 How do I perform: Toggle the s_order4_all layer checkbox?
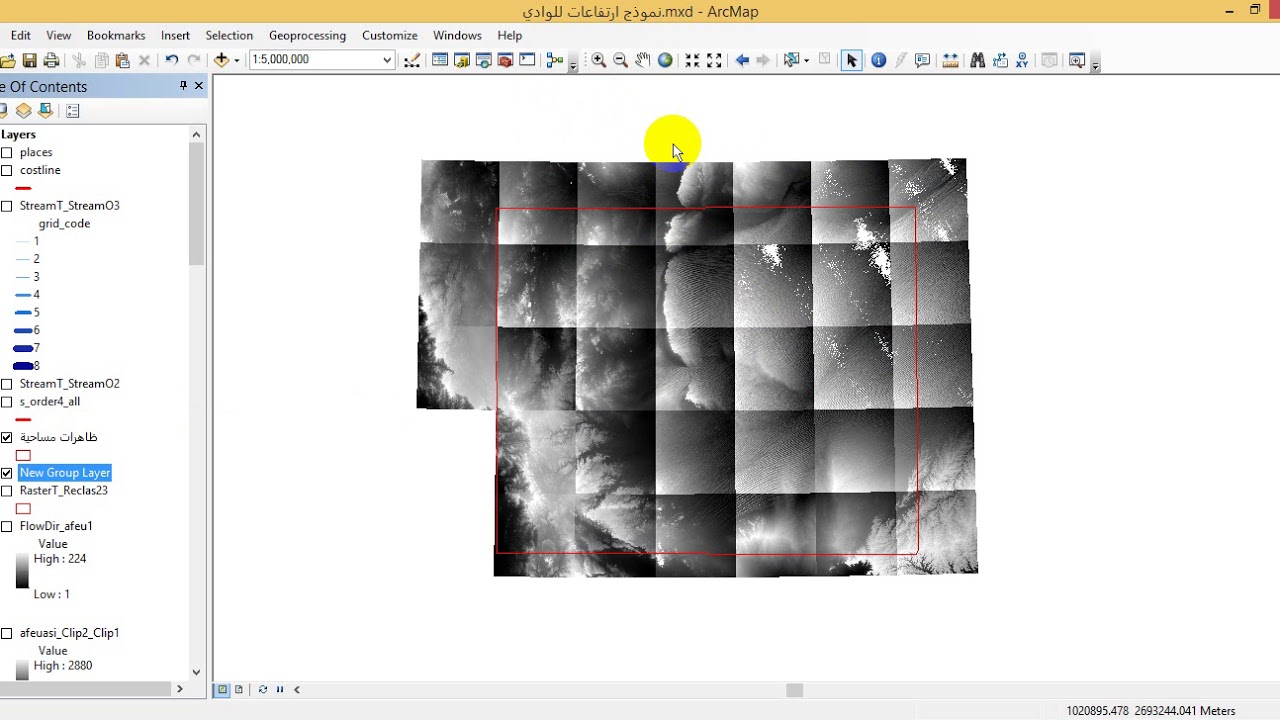pyautogui.click(x=7, y=402)
